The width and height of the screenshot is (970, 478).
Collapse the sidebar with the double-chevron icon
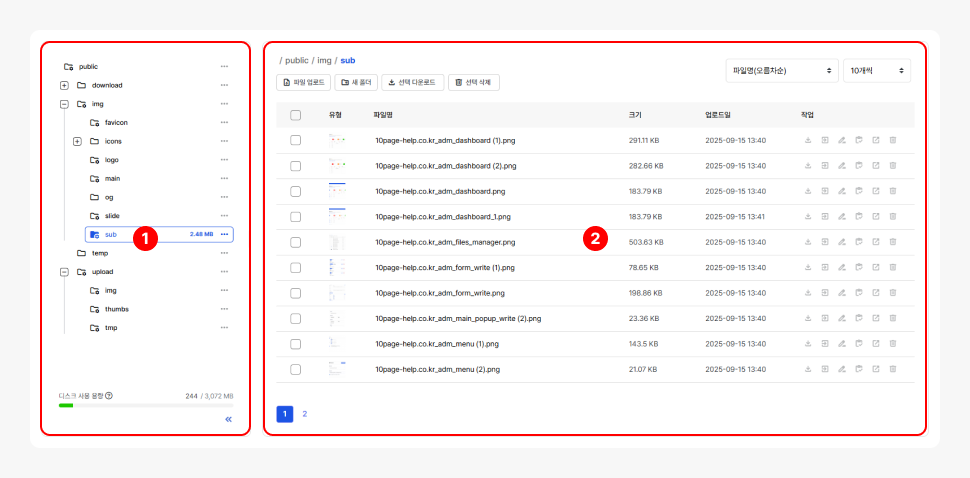pos(228,420)
